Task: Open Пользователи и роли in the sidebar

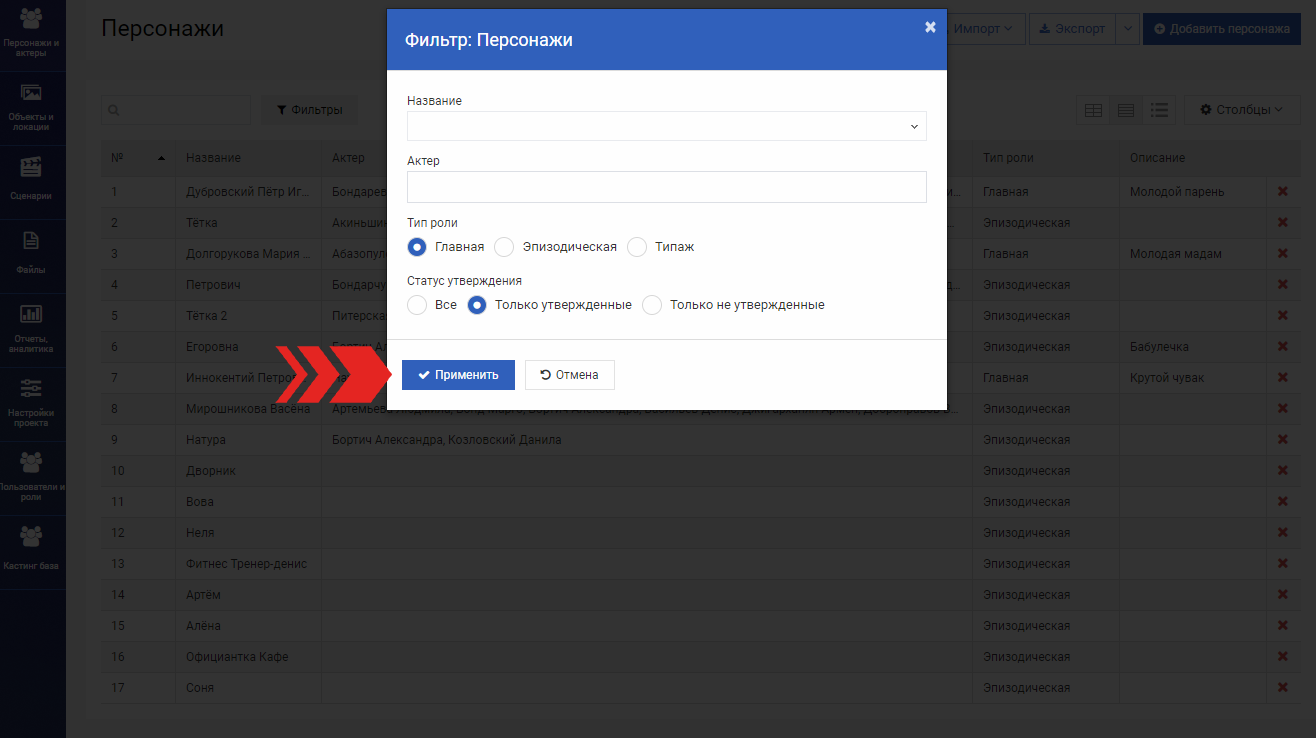Action: [x=32, y=477]
